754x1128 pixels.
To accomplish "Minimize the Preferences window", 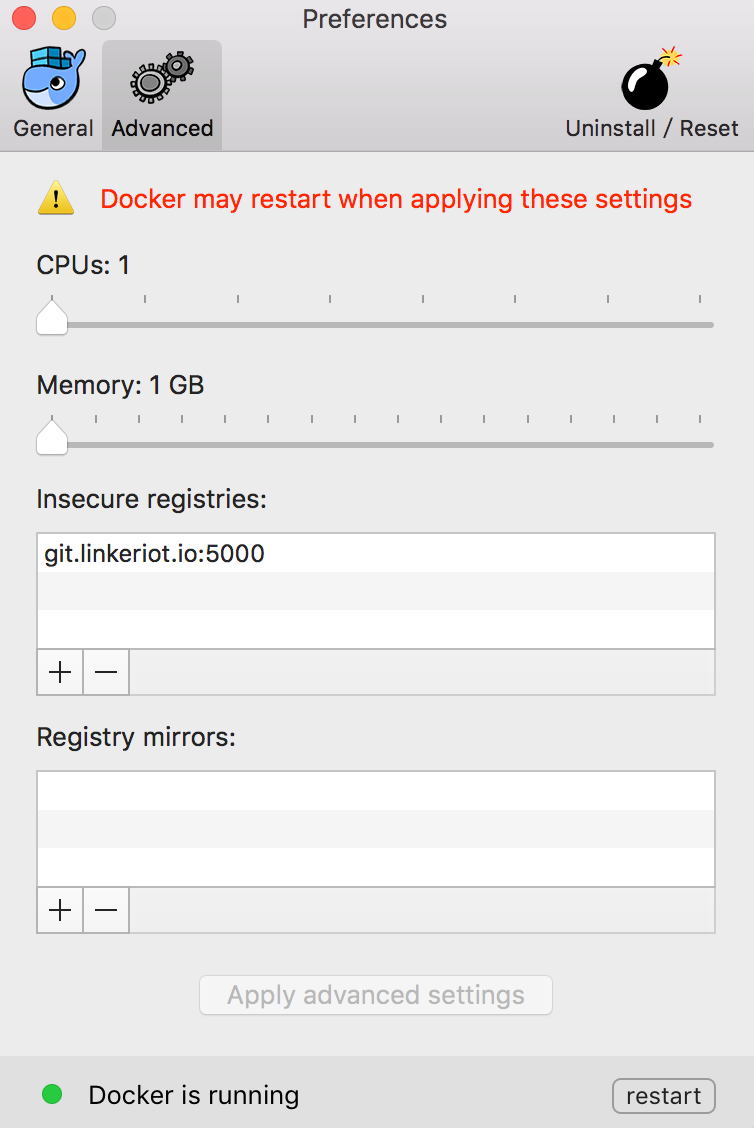I will (64, 18).
